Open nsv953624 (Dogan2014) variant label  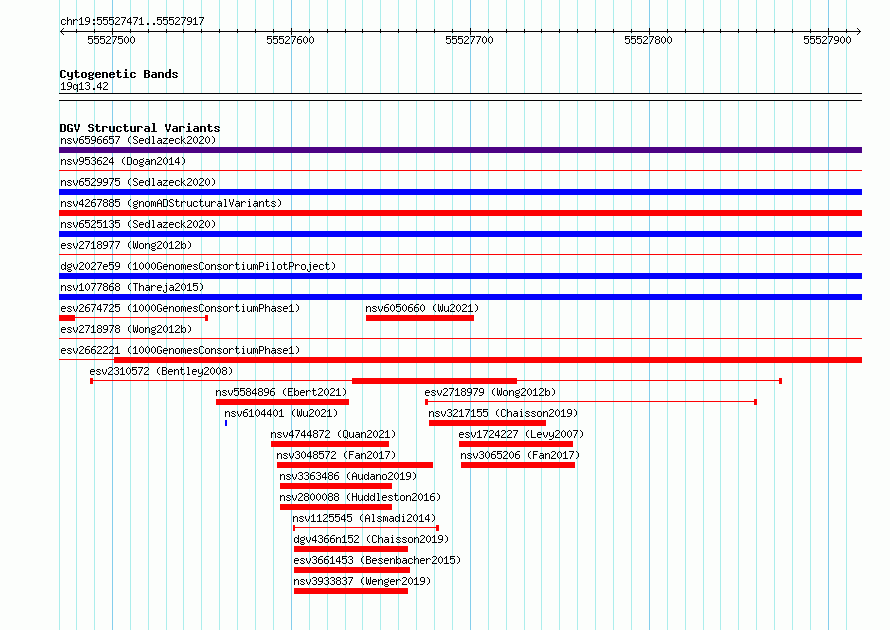123,161
